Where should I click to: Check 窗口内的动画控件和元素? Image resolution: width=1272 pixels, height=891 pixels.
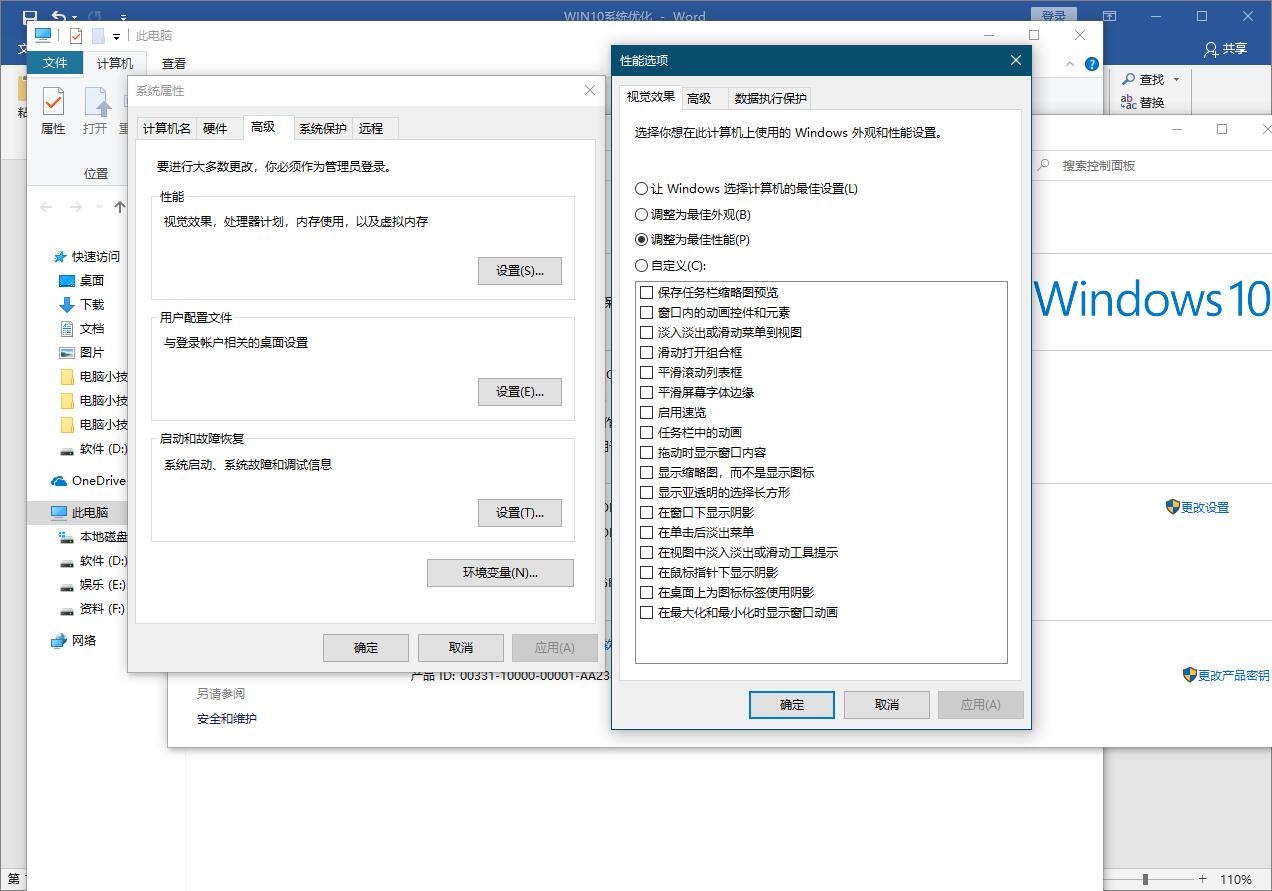(x=647, y=313)
